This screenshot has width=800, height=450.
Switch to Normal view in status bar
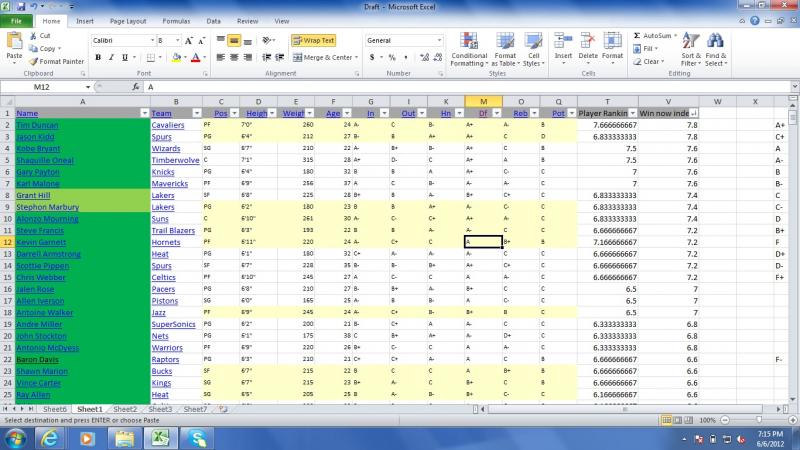(666, 420)
